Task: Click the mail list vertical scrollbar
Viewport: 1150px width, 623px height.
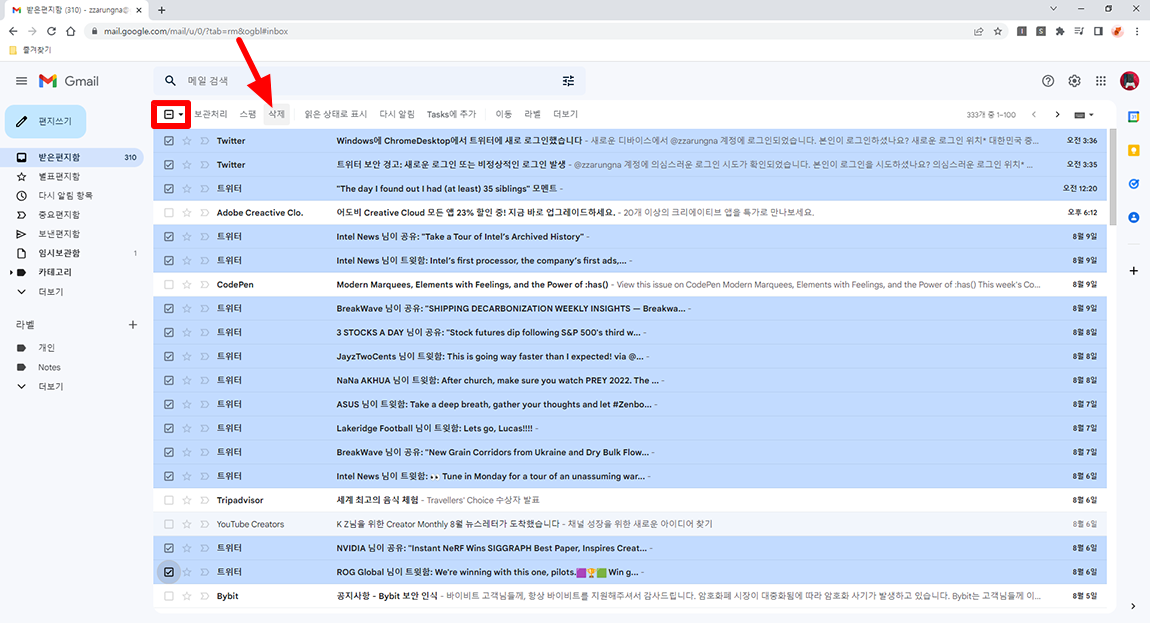Action: [1113, 176]
